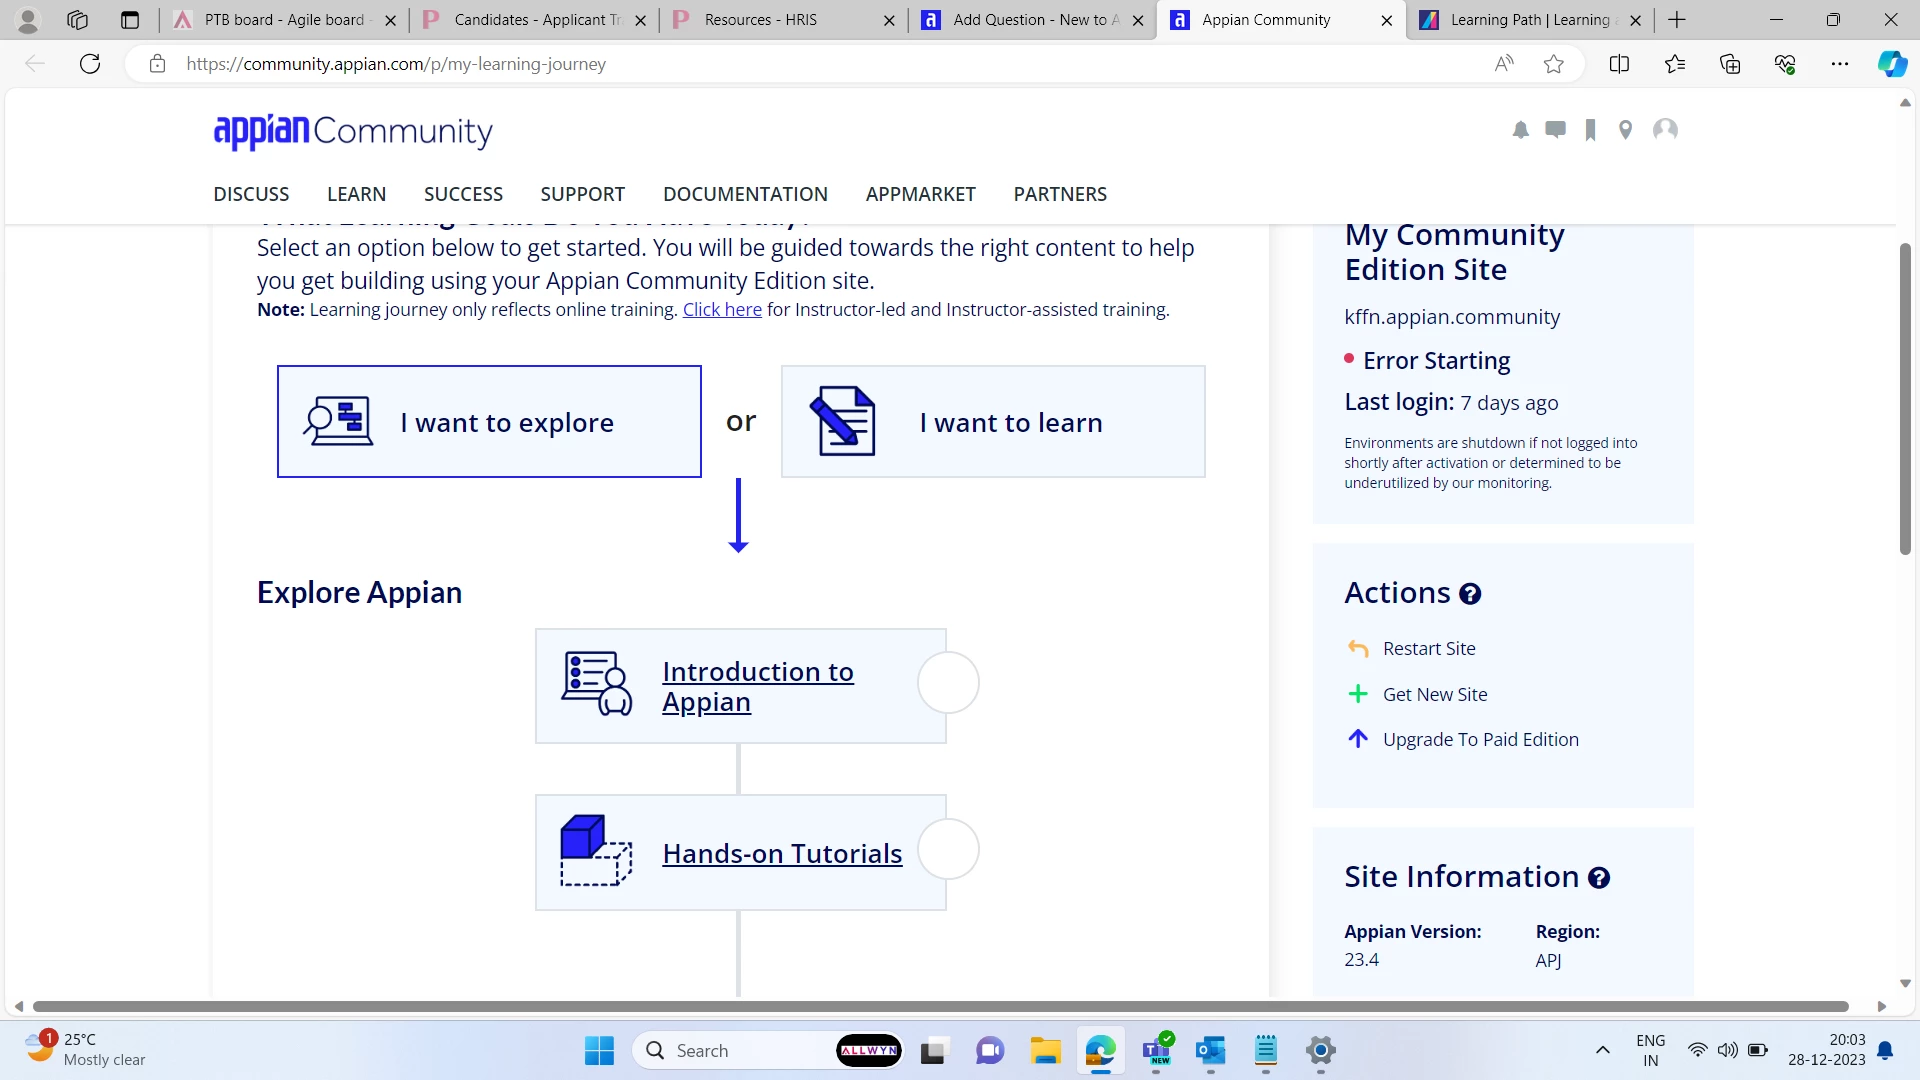
Task: Open Microsoft Teams from taskbar
Action: point(1156,1051)
